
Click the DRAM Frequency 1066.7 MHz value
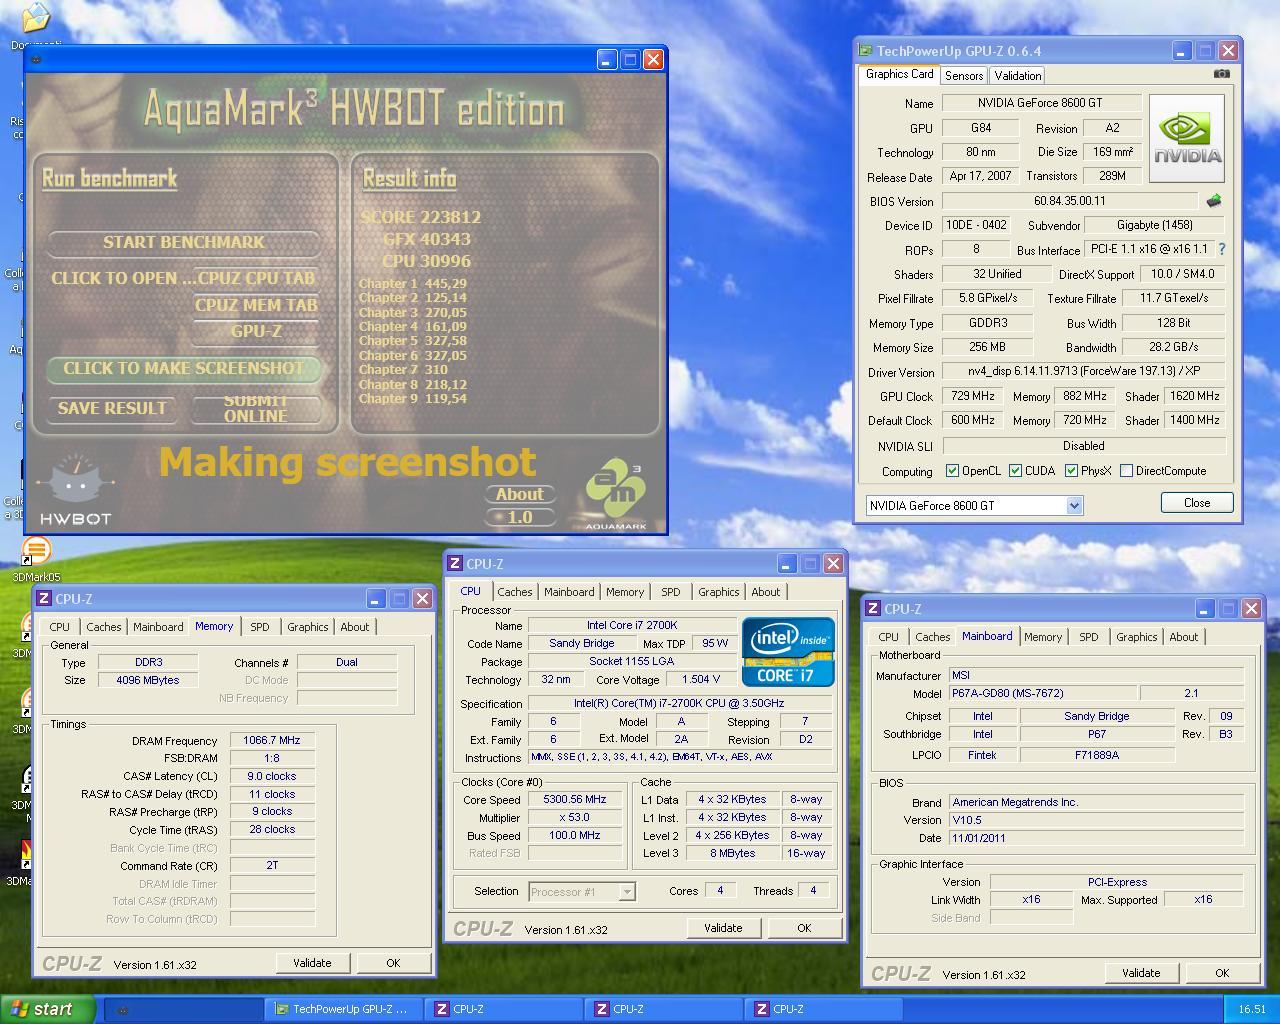pyautogui.click(x=272, y=741)
